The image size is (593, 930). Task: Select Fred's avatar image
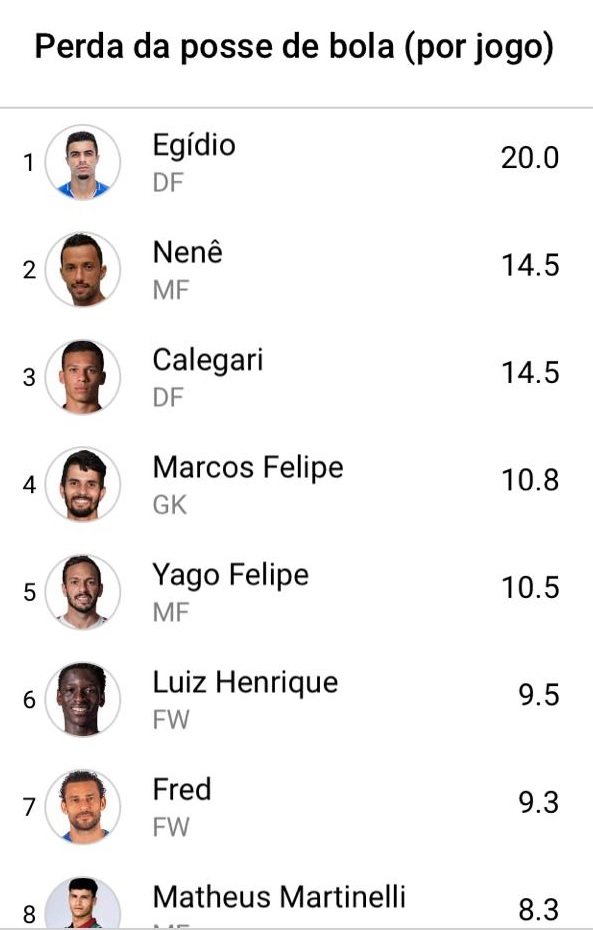[x=83, y=807]
